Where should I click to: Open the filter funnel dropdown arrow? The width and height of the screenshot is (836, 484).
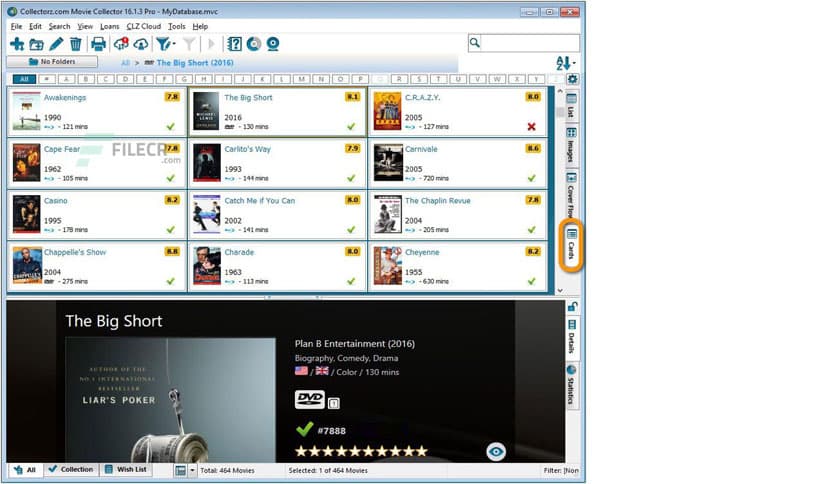[x=174, y=44]
